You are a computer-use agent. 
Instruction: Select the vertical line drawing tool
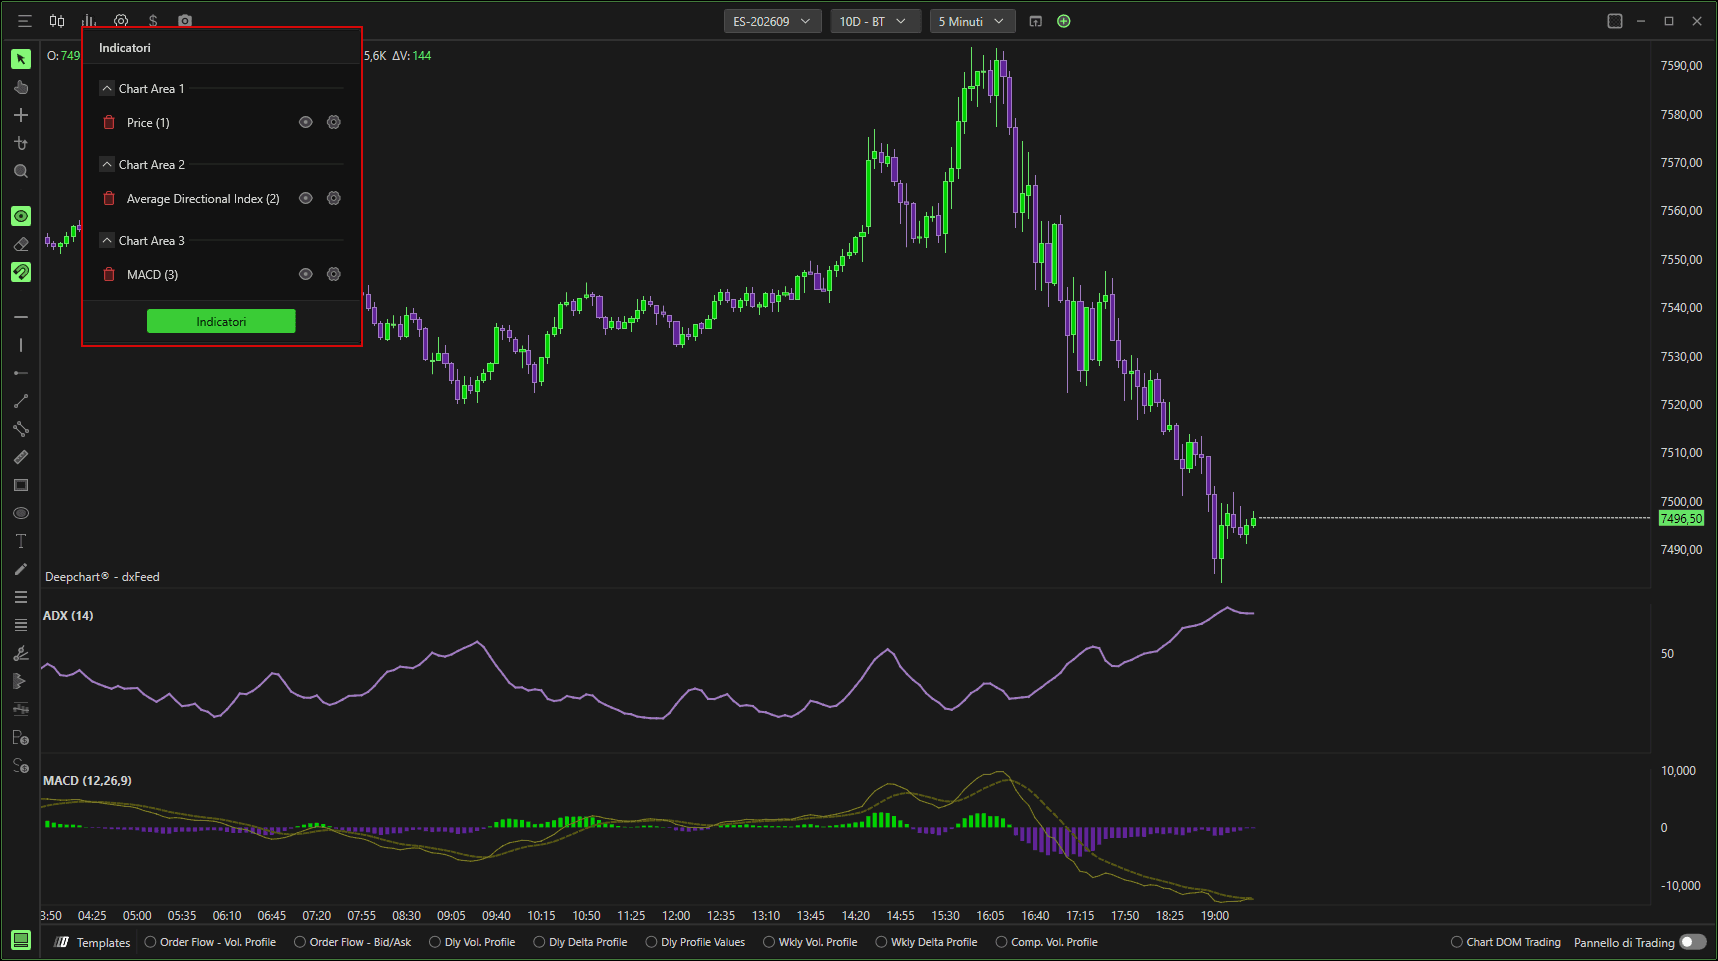click(21, 345)
